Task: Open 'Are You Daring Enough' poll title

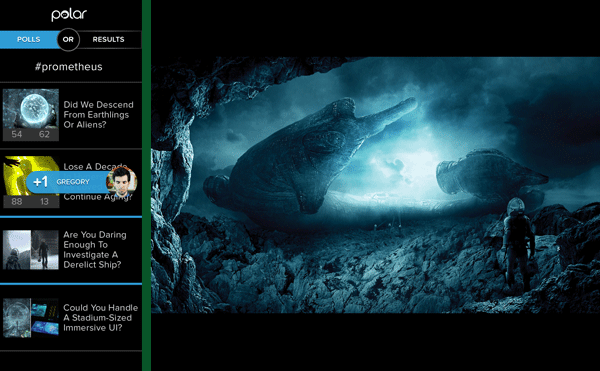Action: (95, 250)
